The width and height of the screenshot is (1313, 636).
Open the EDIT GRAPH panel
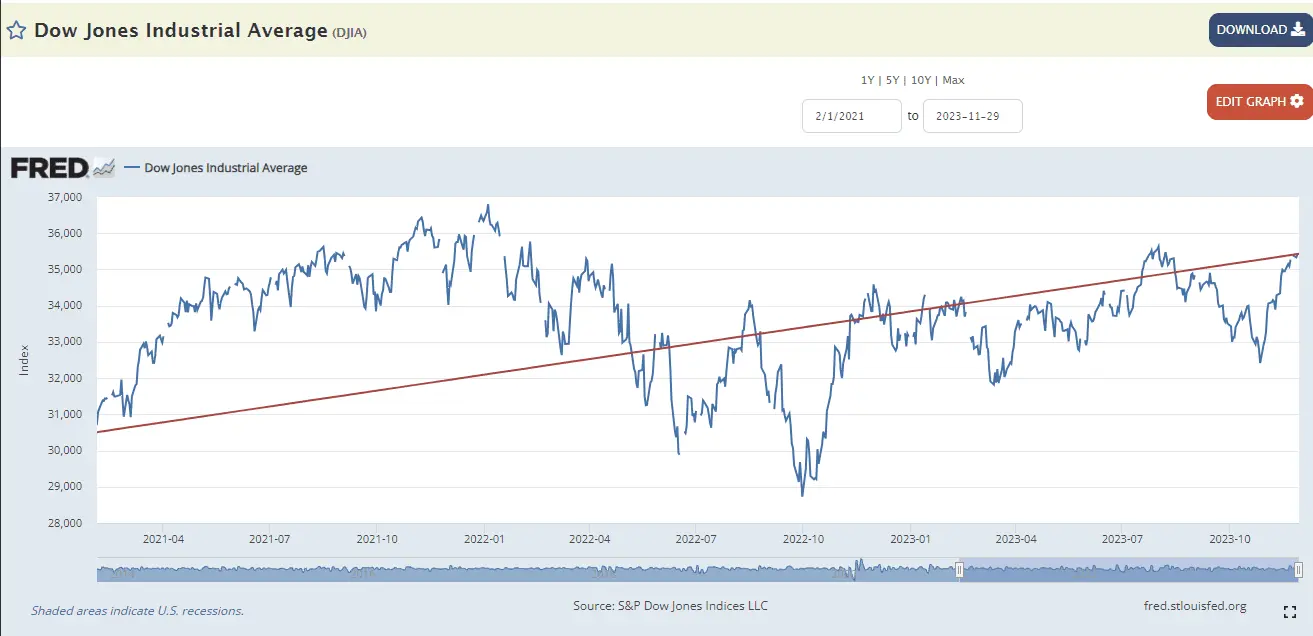point(1259,102)
